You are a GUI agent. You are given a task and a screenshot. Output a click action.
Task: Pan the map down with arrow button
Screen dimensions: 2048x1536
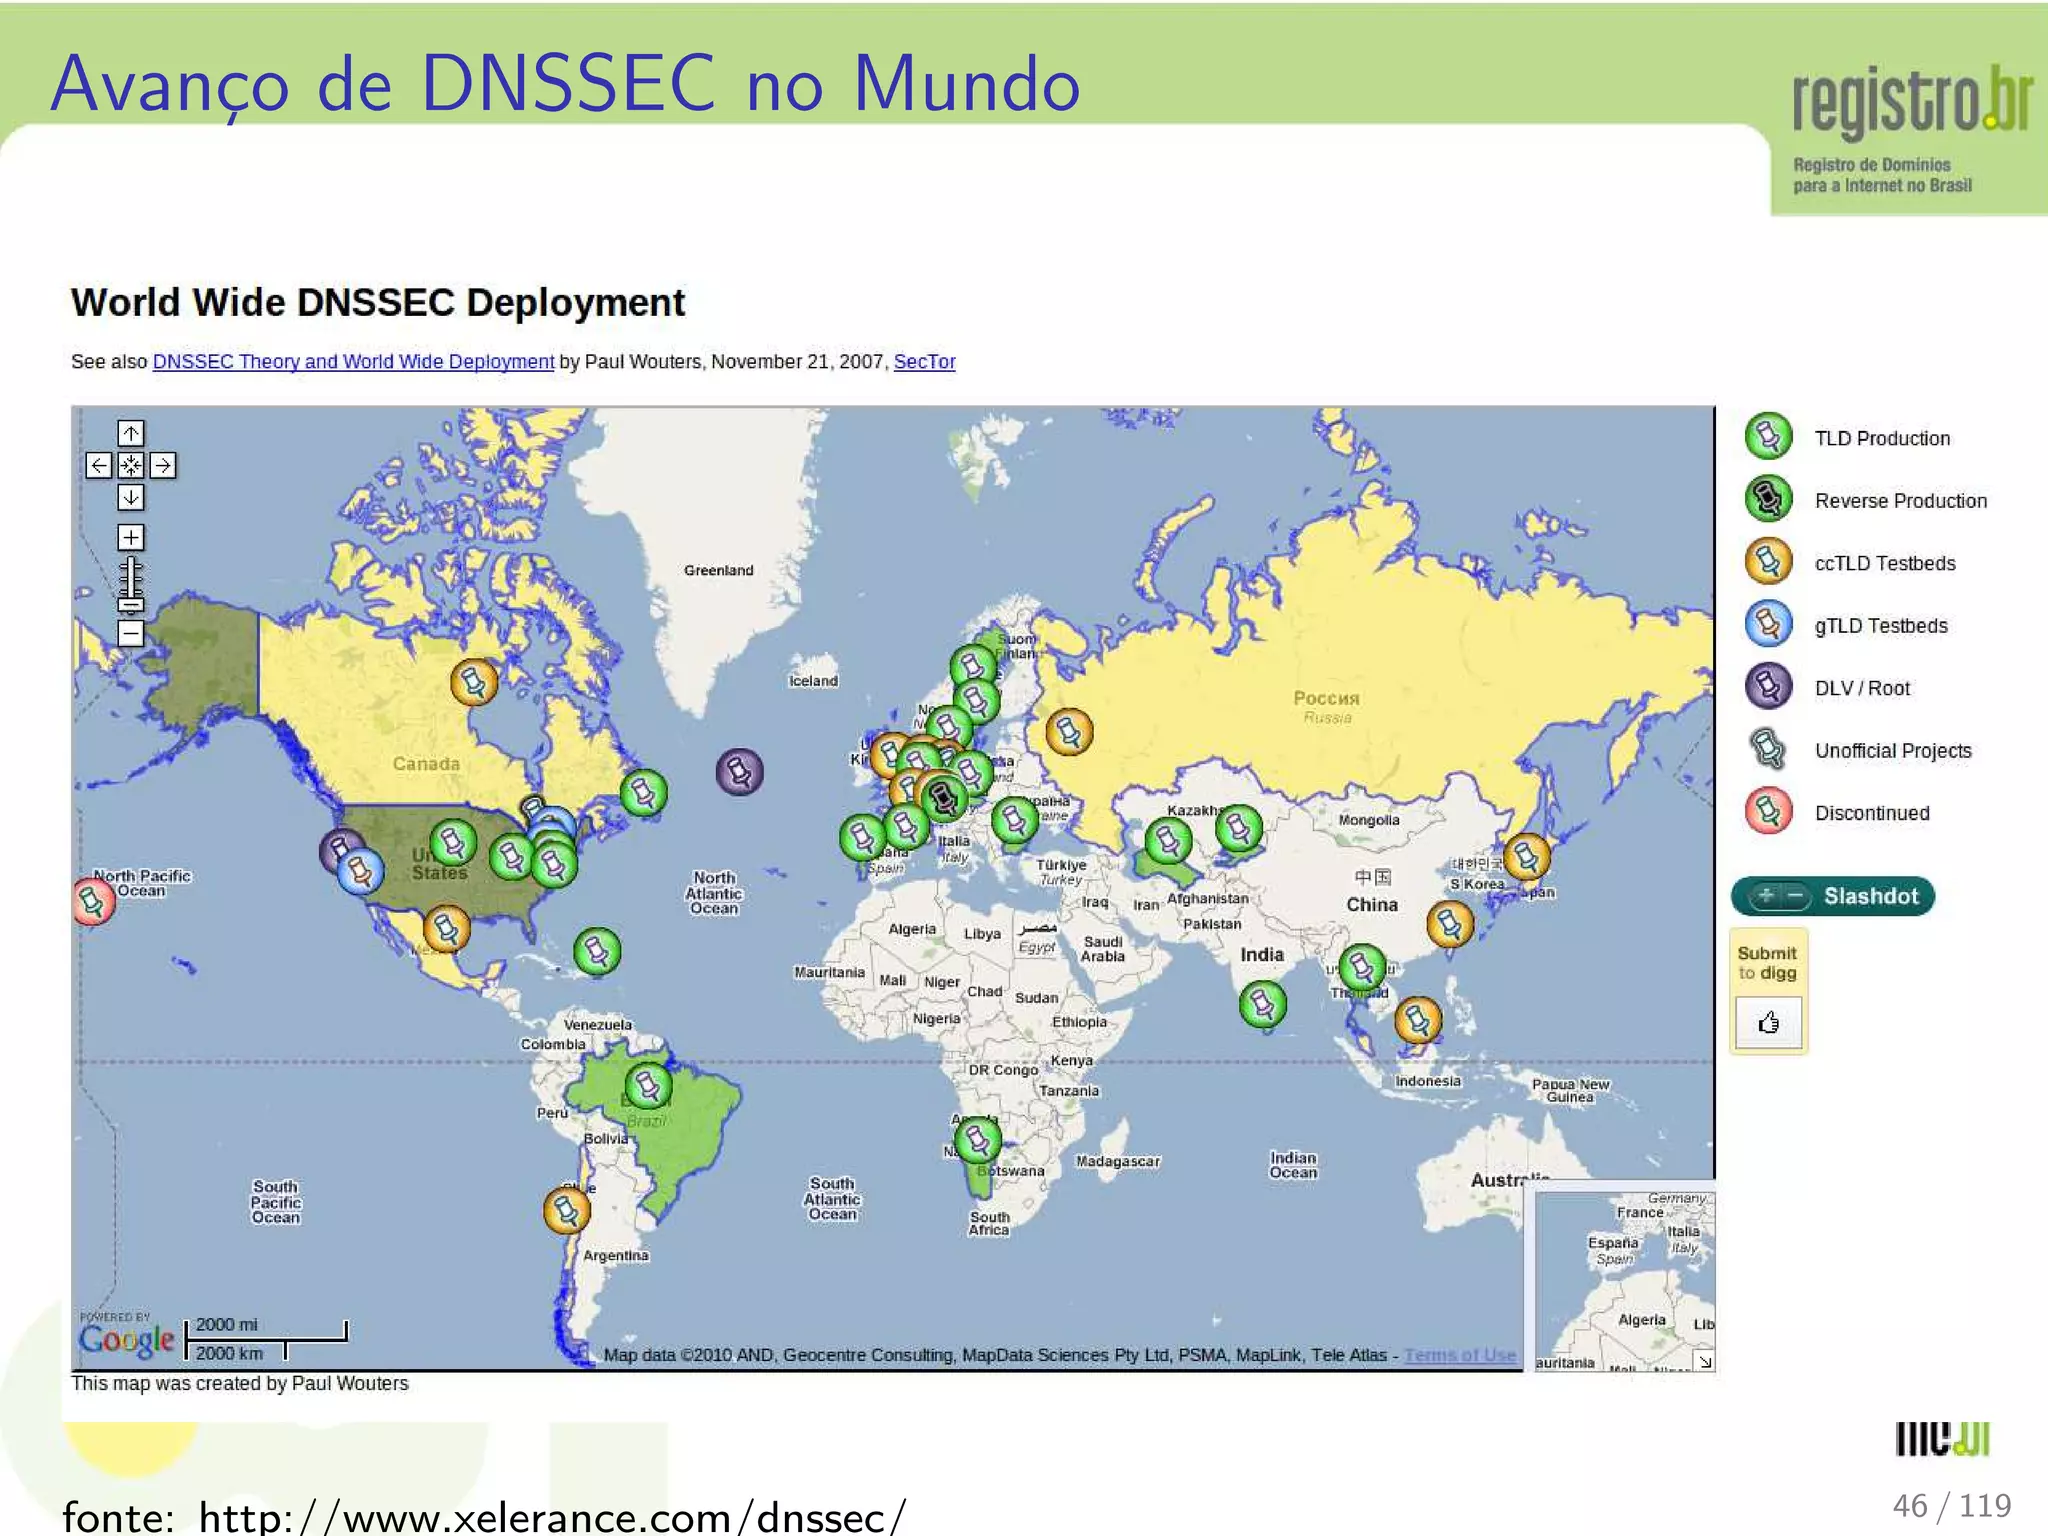(x=131, y=497)
